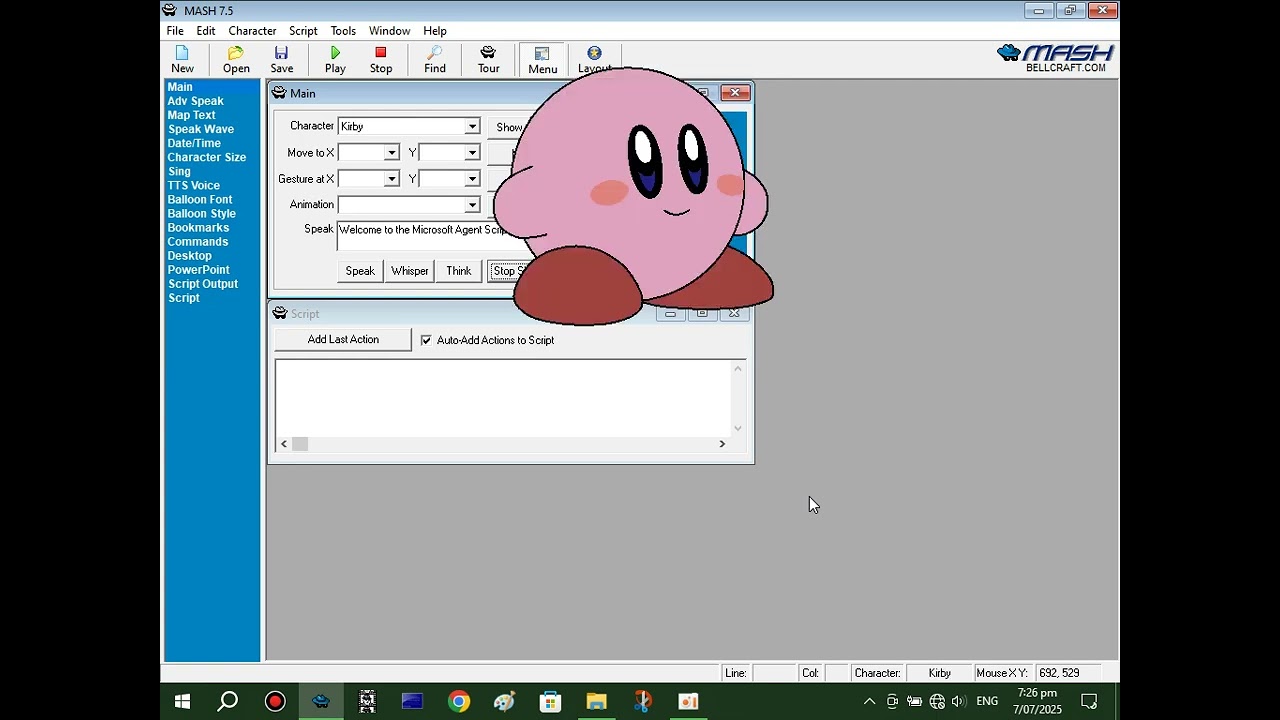This screenshot has height=720, width=1280.
Task: Stop playback with the red Stop icon
Action: click(x=381, y=60)
